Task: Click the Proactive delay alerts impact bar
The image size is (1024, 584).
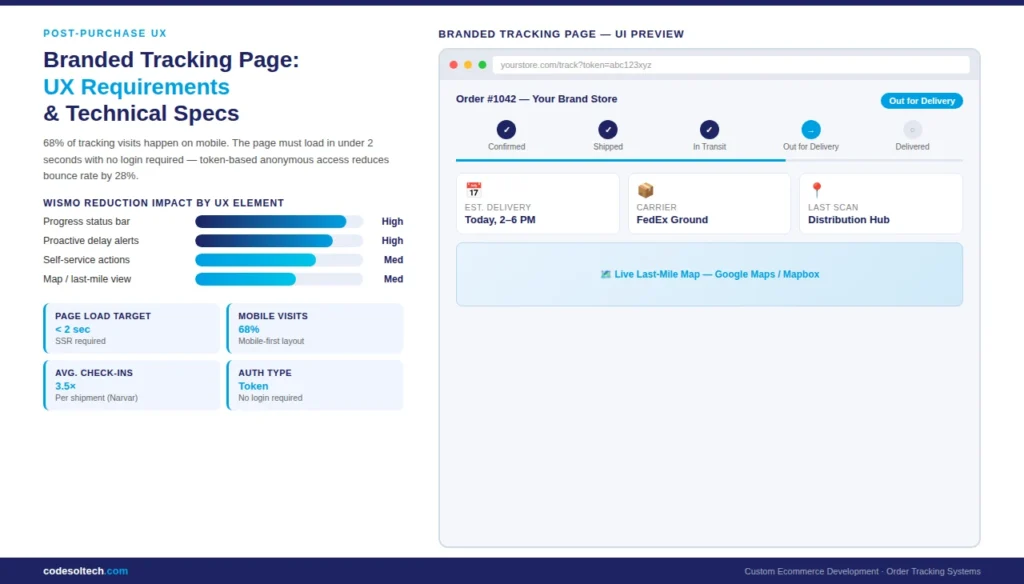Action: coord(279,240)
